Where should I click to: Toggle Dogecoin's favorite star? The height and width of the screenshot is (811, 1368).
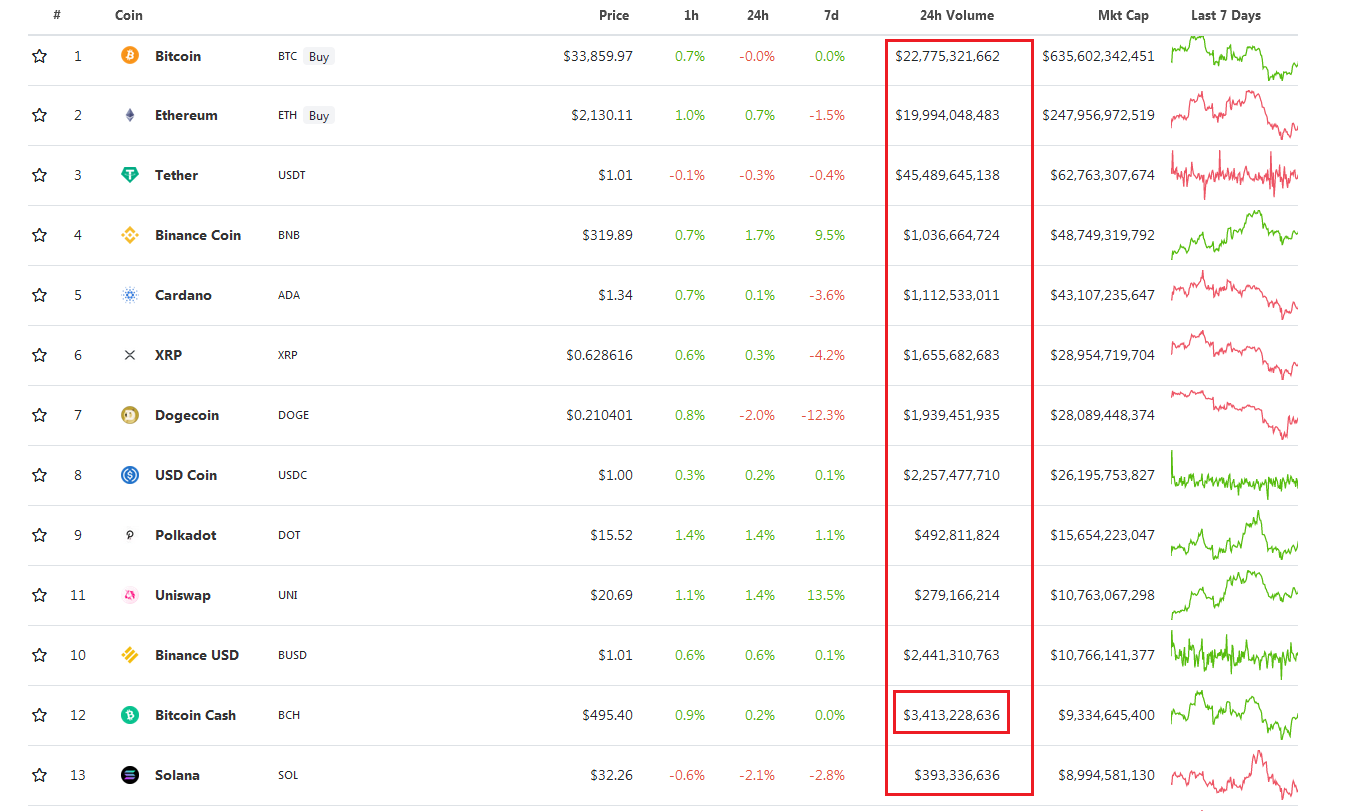click(x=40, y=416)
